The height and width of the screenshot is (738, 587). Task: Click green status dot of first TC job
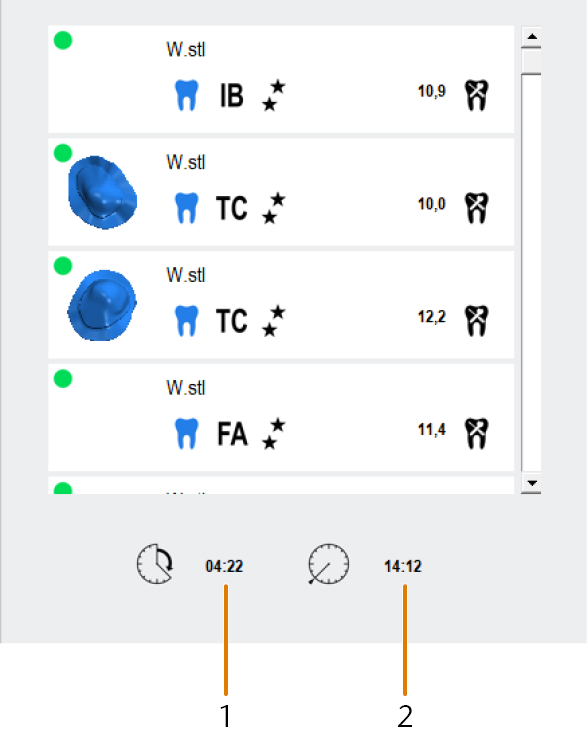click(63, 153)
